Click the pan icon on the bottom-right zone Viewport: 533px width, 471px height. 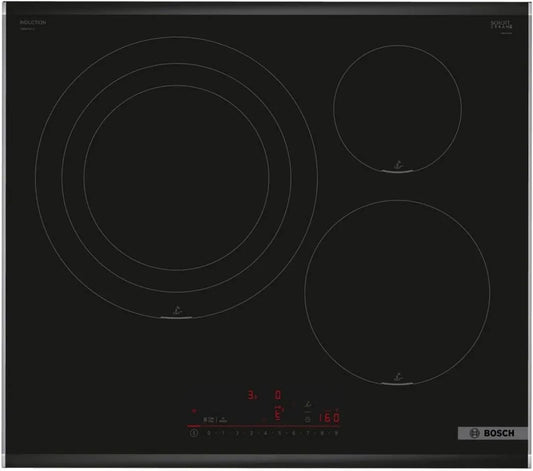coord(398,377)
